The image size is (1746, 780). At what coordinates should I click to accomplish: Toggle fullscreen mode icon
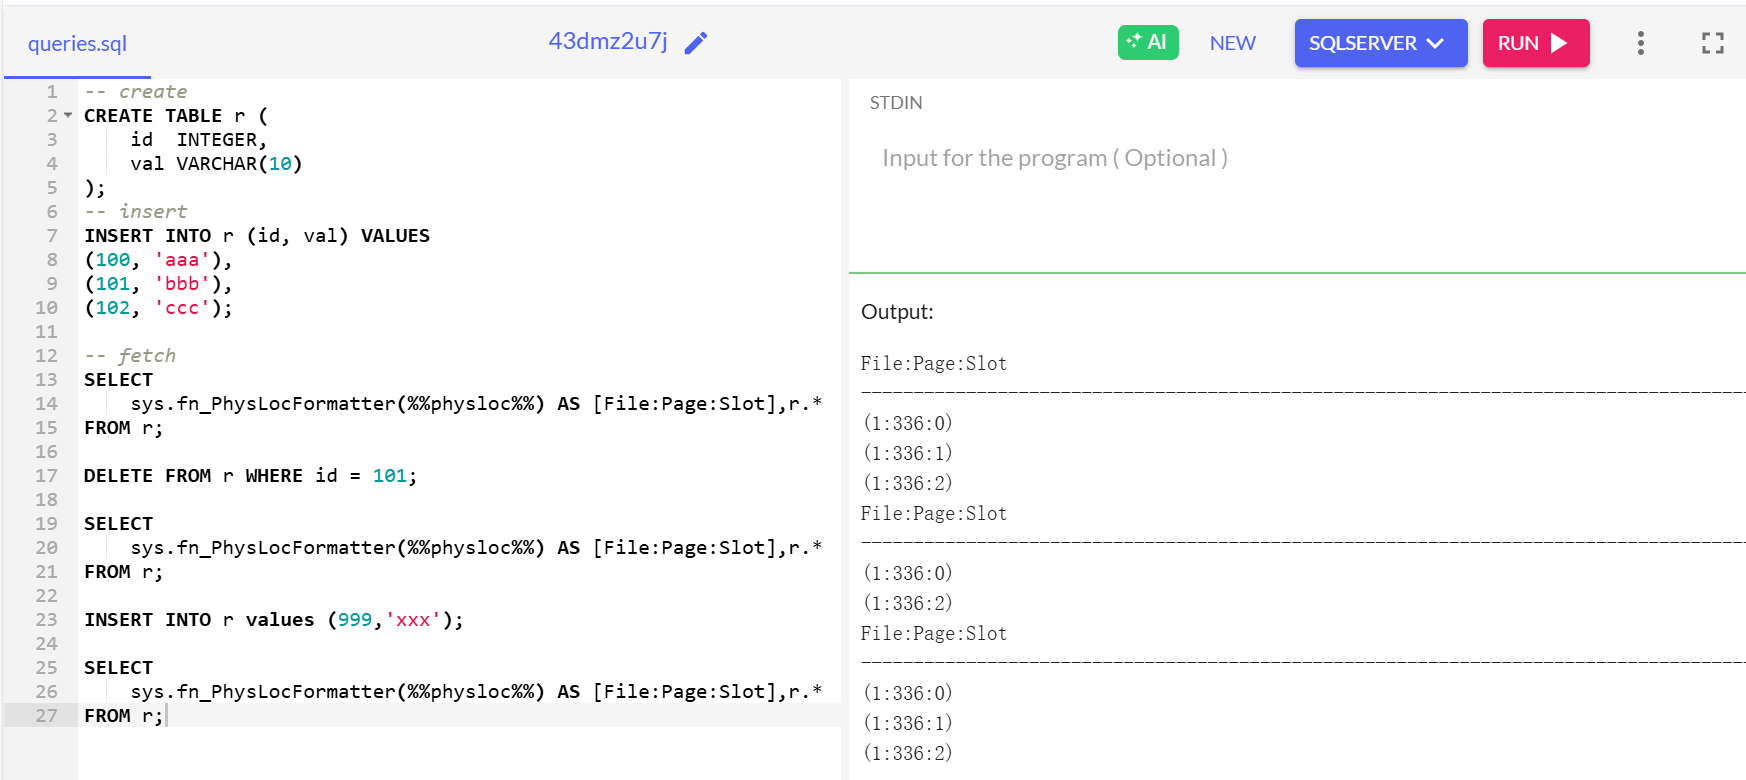tap(1712, 43)
